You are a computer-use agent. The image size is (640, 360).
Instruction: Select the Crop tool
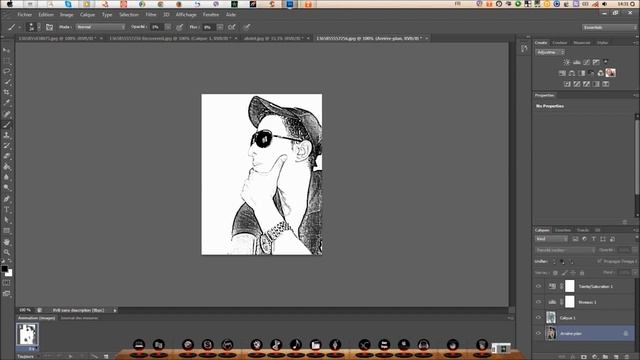[x=7, y=93]
